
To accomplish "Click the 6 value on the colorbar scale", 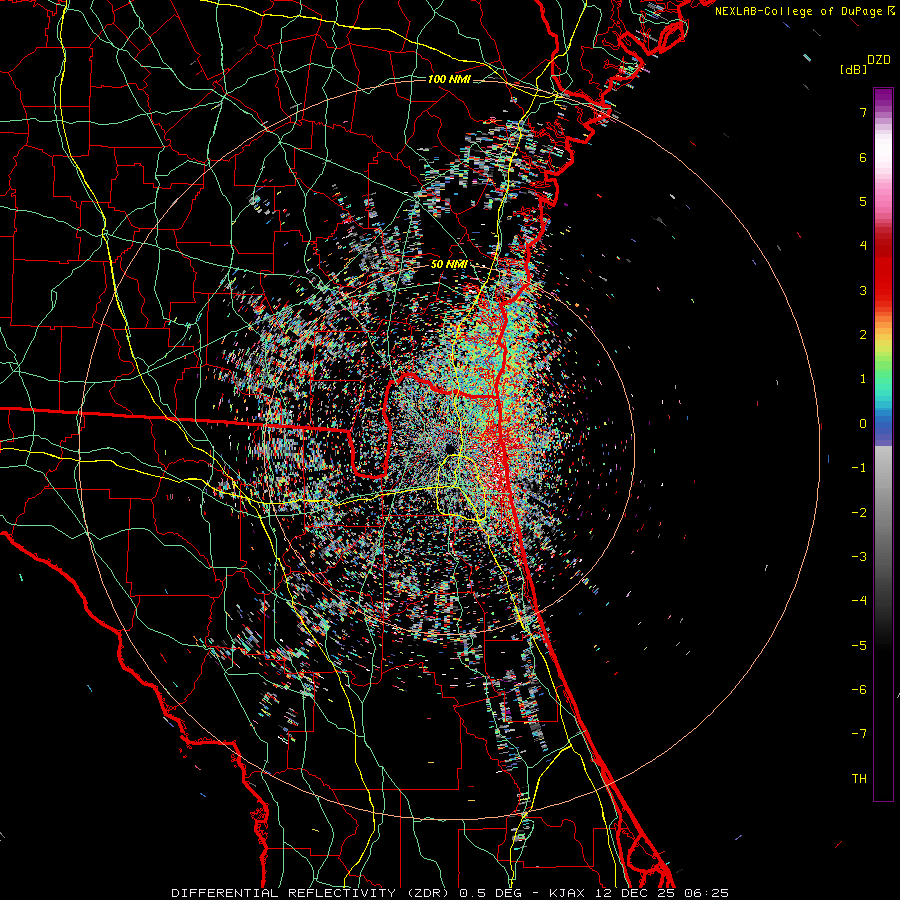I will (x=863, y=157).
